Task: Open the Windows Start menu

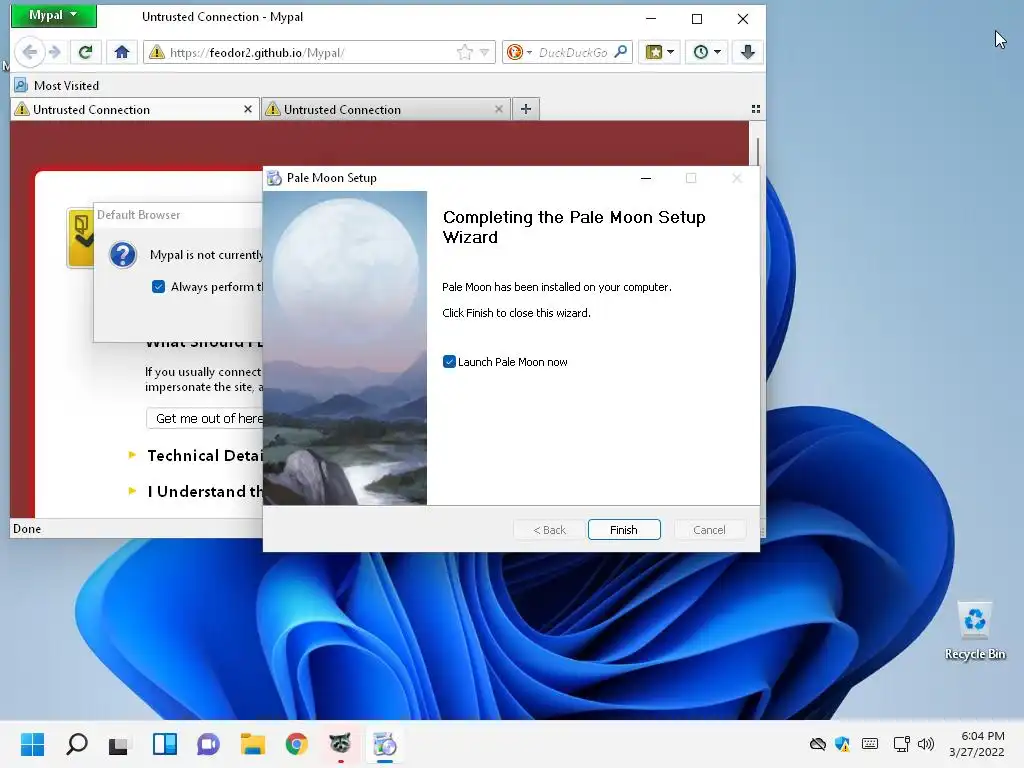Action: (x=32, y=744)
